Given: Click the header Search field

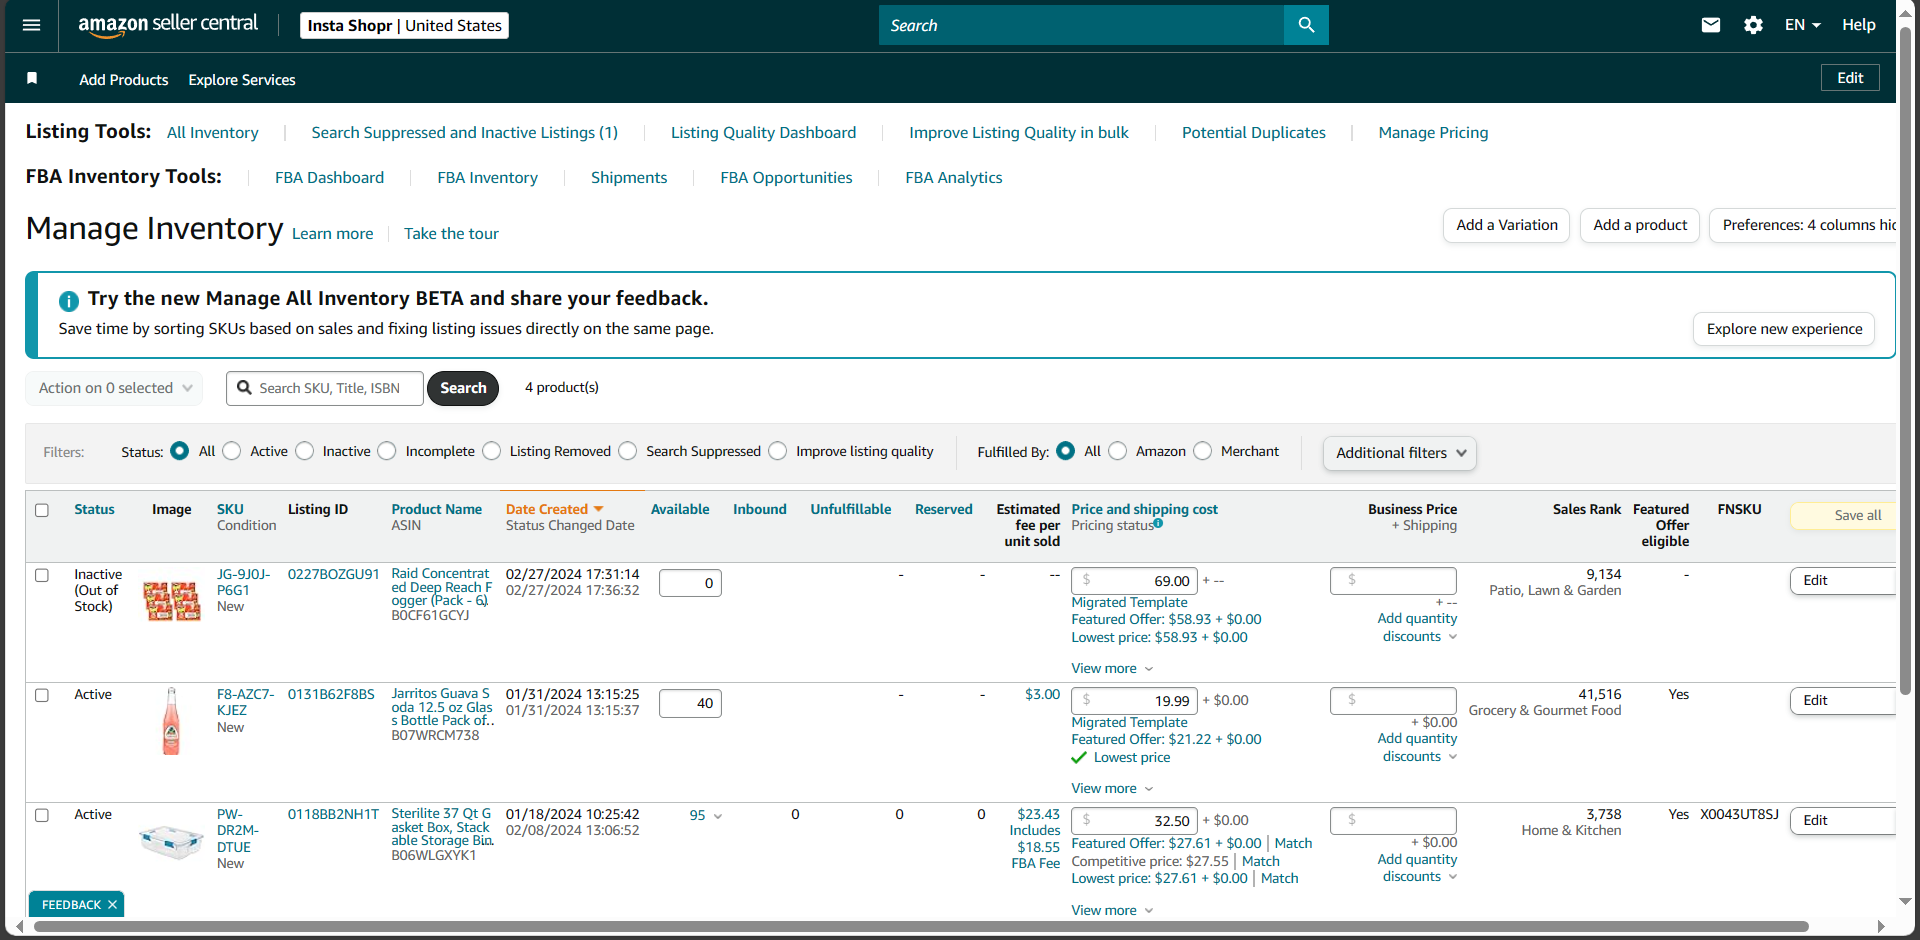Looking at the screenshot, I should click(1081, 25).
